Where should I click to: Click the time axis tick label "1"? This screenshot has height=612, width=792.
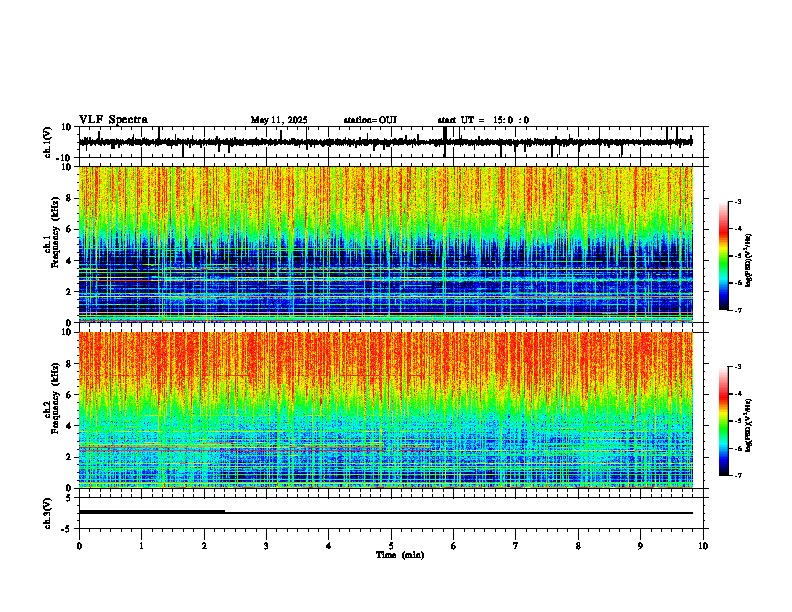pos(141,546)
